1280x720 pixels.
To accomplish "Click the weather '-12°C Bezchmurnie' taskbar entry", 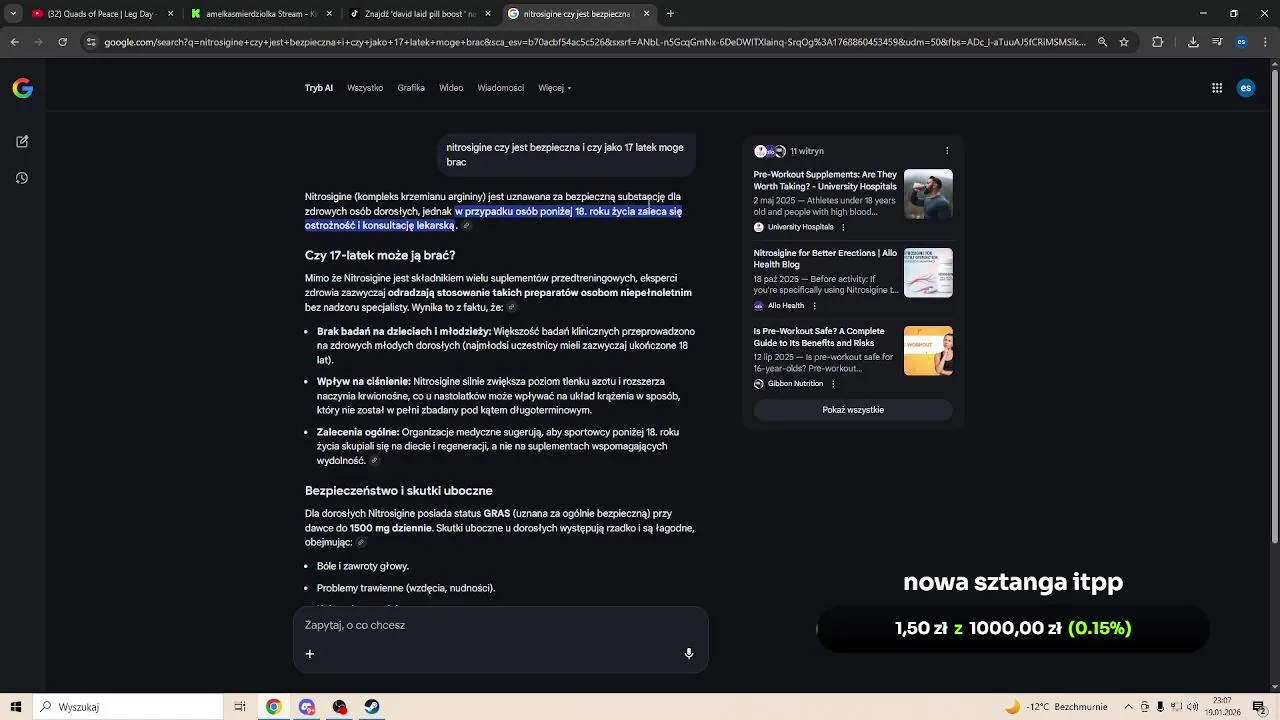I will pos(1057,707).
